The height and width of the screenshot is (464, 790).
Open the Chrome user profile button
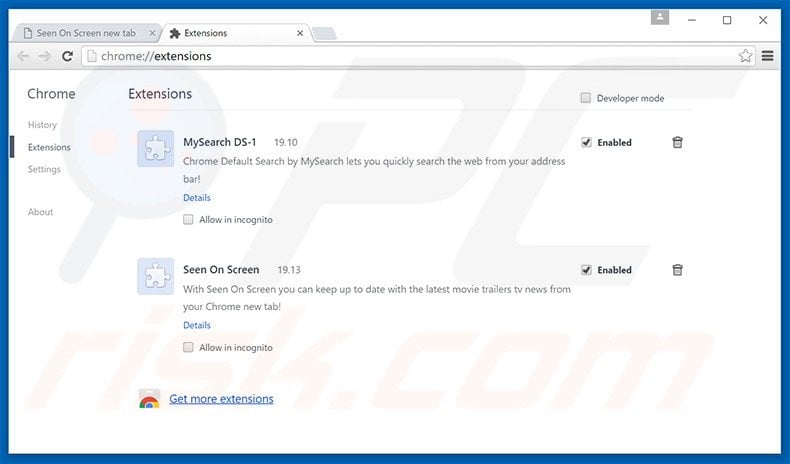pos(660,18)
